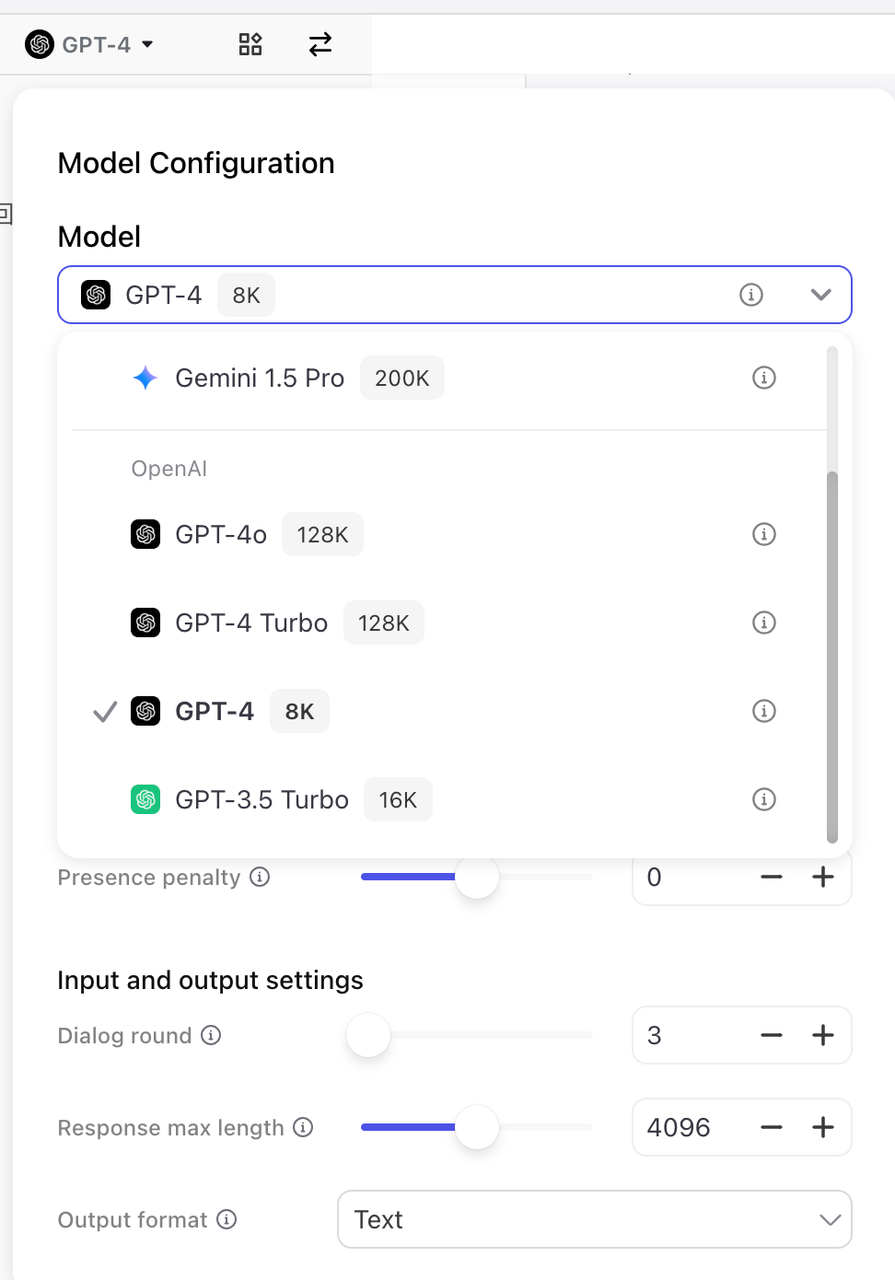
Task: Open the GPT-4 model switcher at top
Action: [x=90, y=44]
